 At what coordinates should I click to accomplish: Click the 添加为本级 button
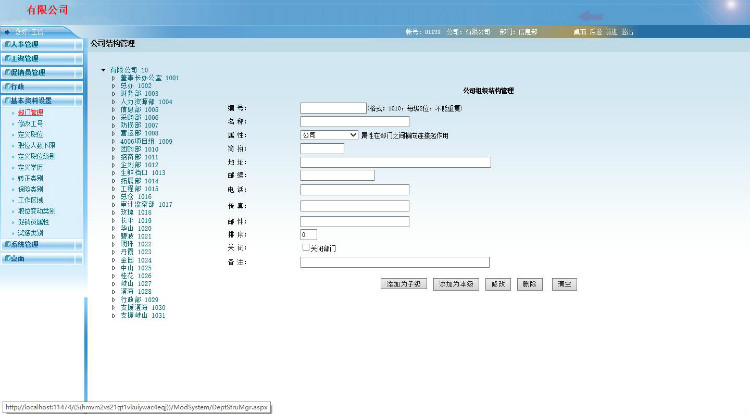456,284
